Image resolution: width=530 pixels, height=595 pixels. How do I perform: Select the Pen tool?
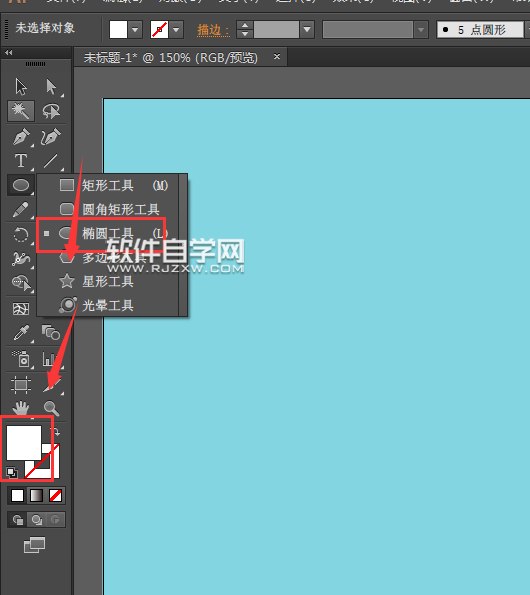coord(21,137)
